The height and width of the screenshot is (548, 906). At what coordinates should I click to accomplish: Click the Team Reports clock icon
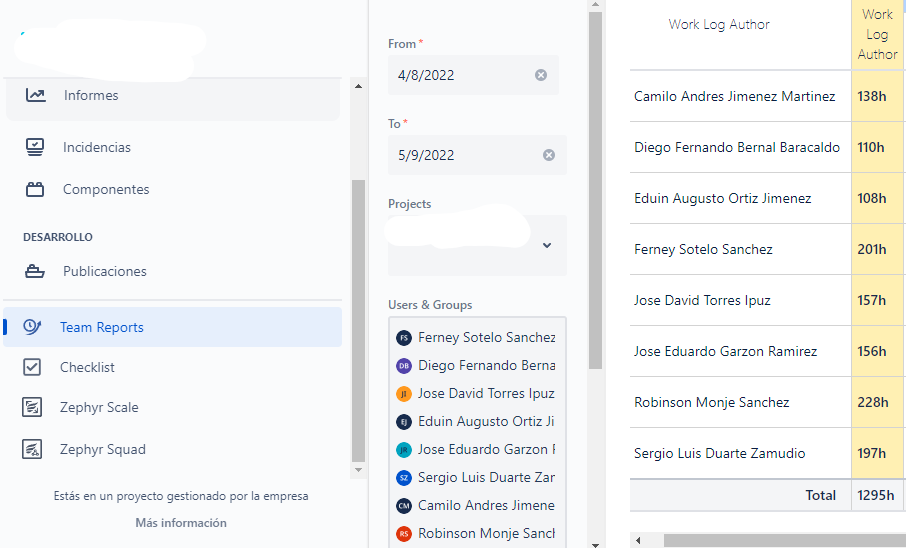pos(32,327)
